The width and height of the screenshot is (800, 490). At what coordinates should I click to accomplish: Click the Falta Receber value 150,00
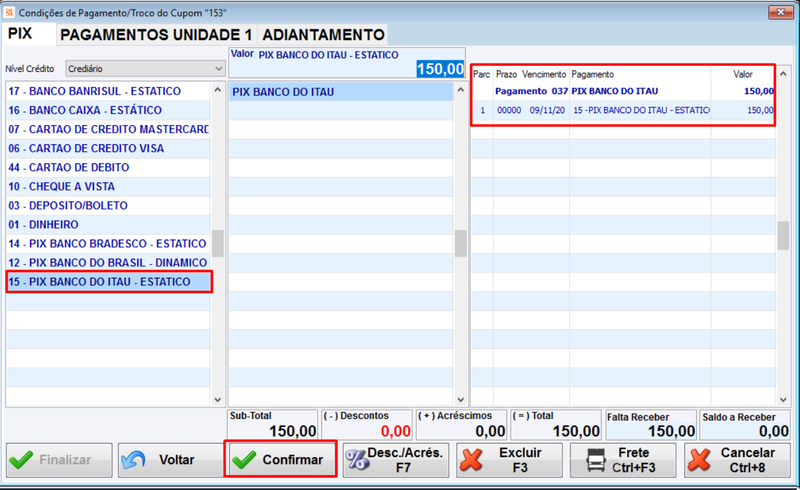[671, 431]
